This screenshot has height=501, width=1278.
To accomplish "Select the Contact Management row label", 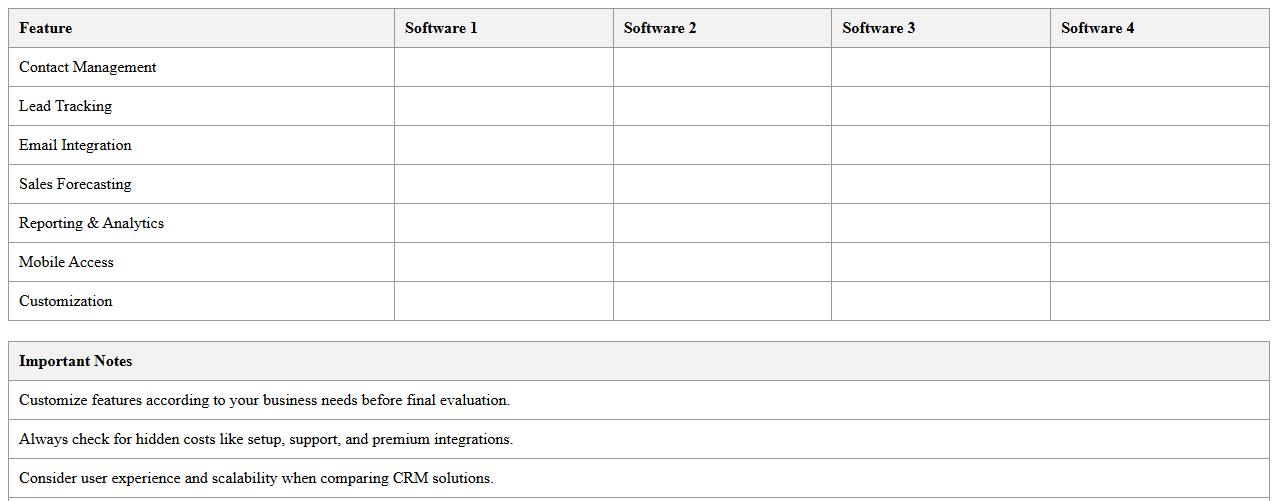I will [x=88, y=67].
